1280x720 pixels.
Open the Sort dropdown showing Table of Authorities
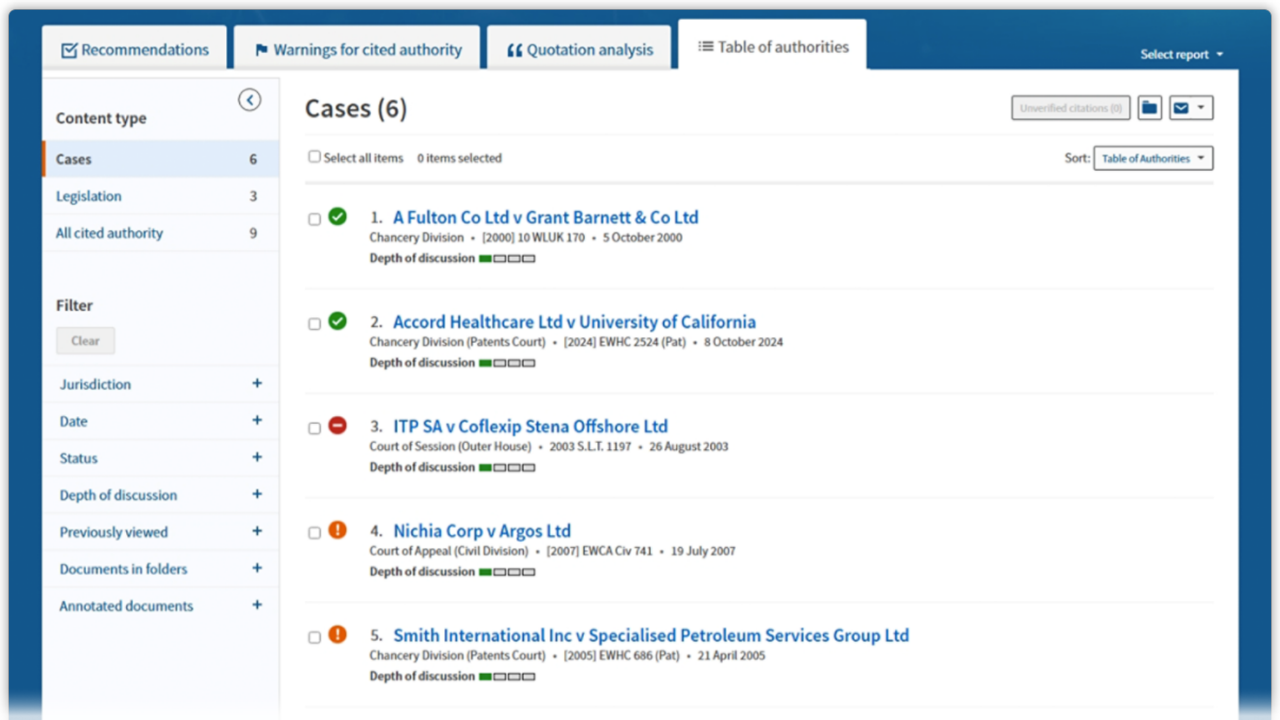click(x=1153, y=157)
